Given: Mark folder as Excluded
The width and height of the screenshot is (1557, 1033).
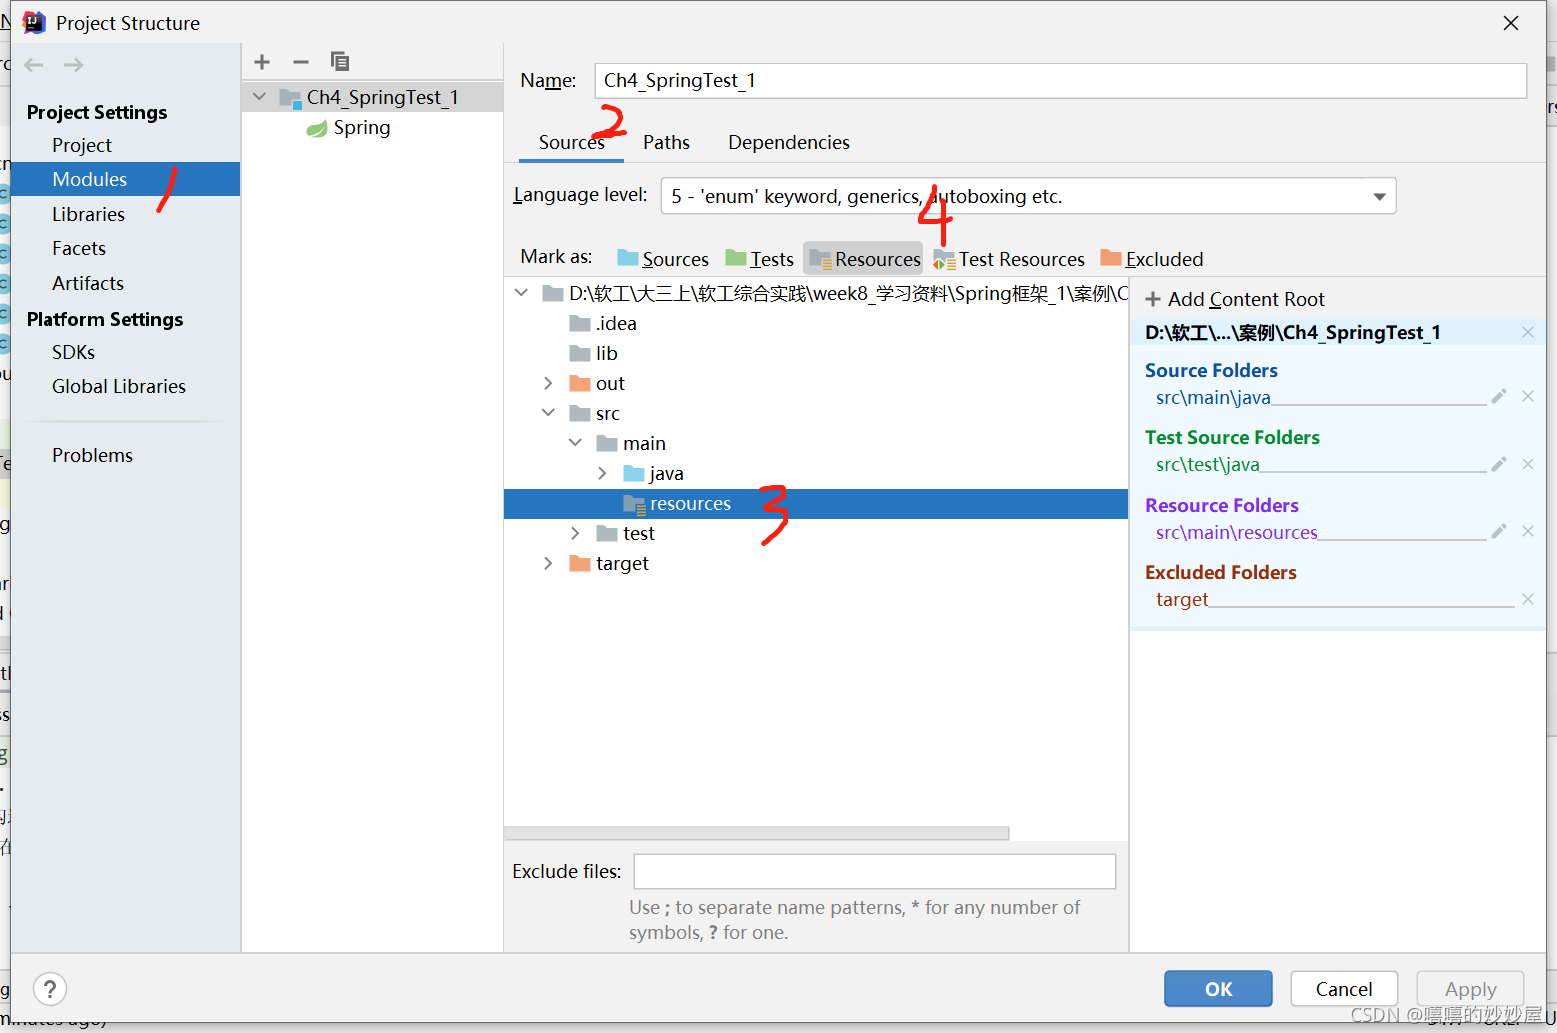Looking at the screenshot, I should [1152, 259].
